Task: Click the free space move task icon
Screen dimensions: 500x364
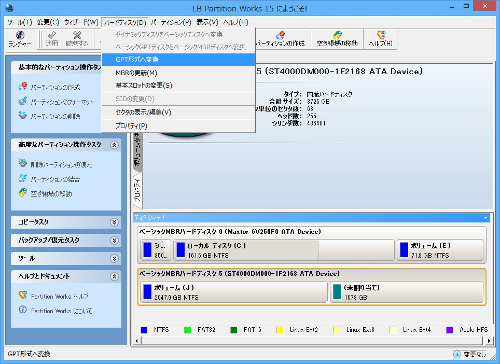Action: 23,192
